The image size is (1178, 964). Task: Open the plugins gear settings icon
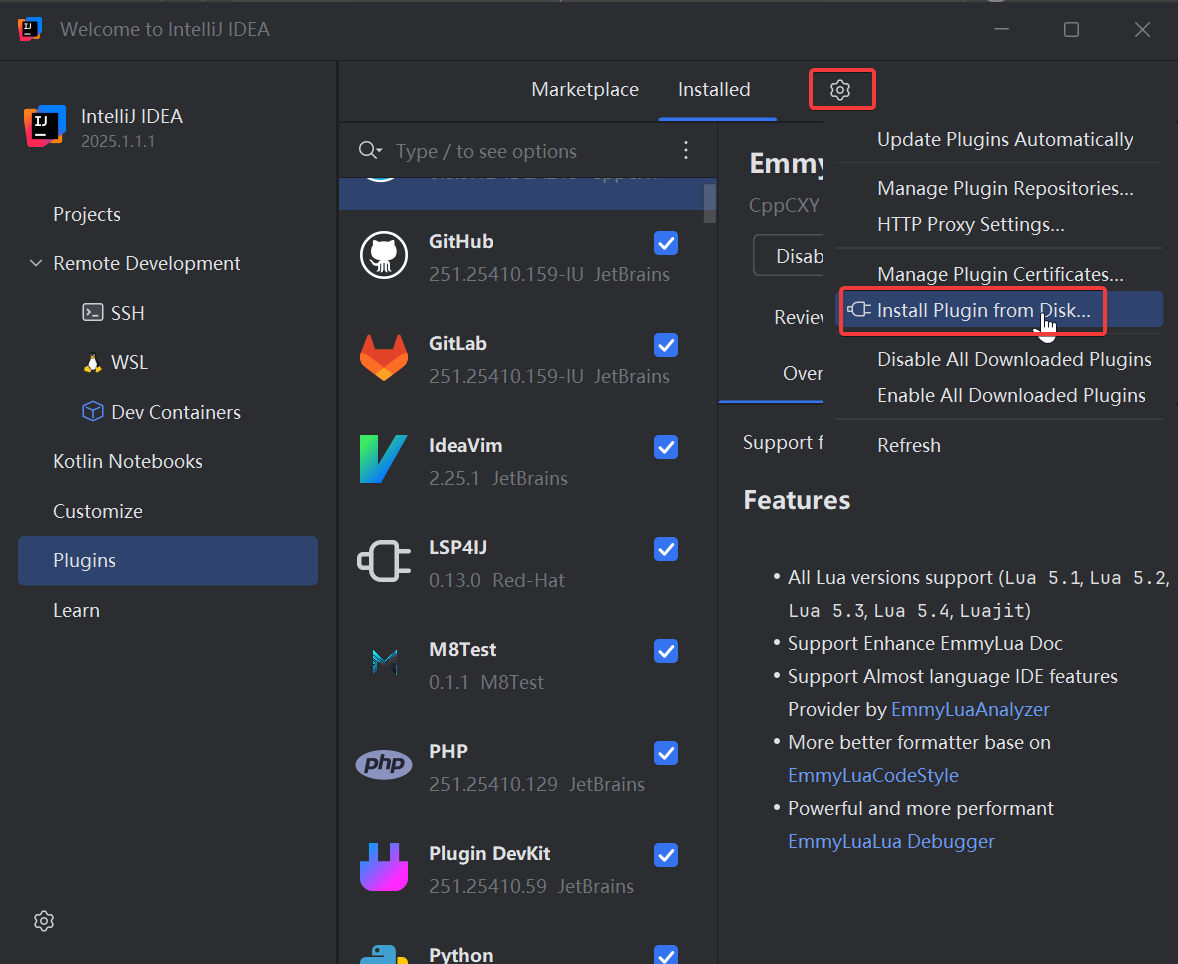pos(840,90)
